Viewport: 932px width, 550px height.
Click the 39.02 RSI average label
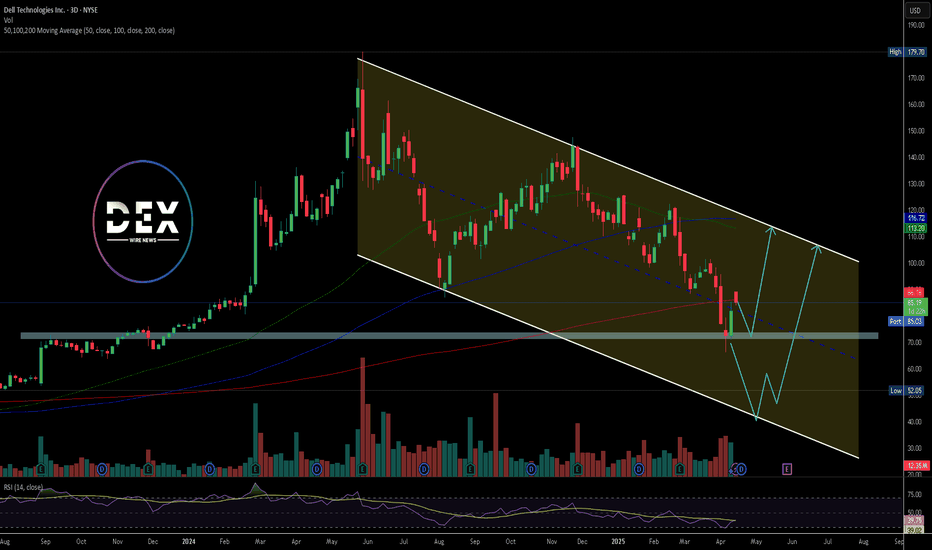[914, 529]
